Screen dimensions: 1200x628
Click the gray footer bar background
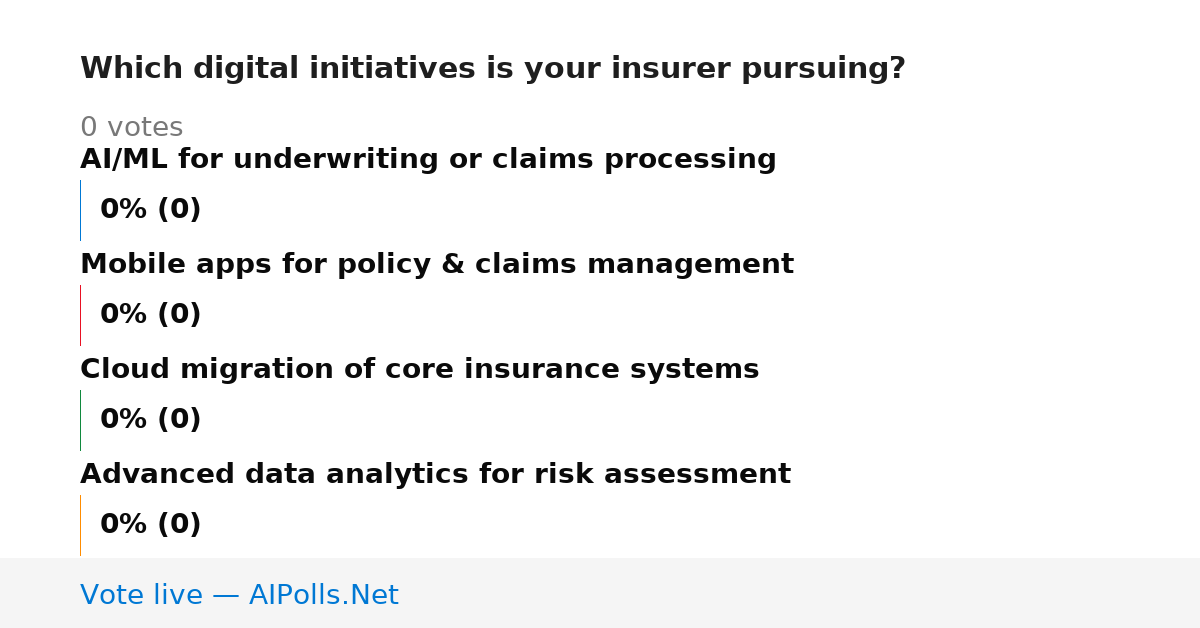pos(800,593)
